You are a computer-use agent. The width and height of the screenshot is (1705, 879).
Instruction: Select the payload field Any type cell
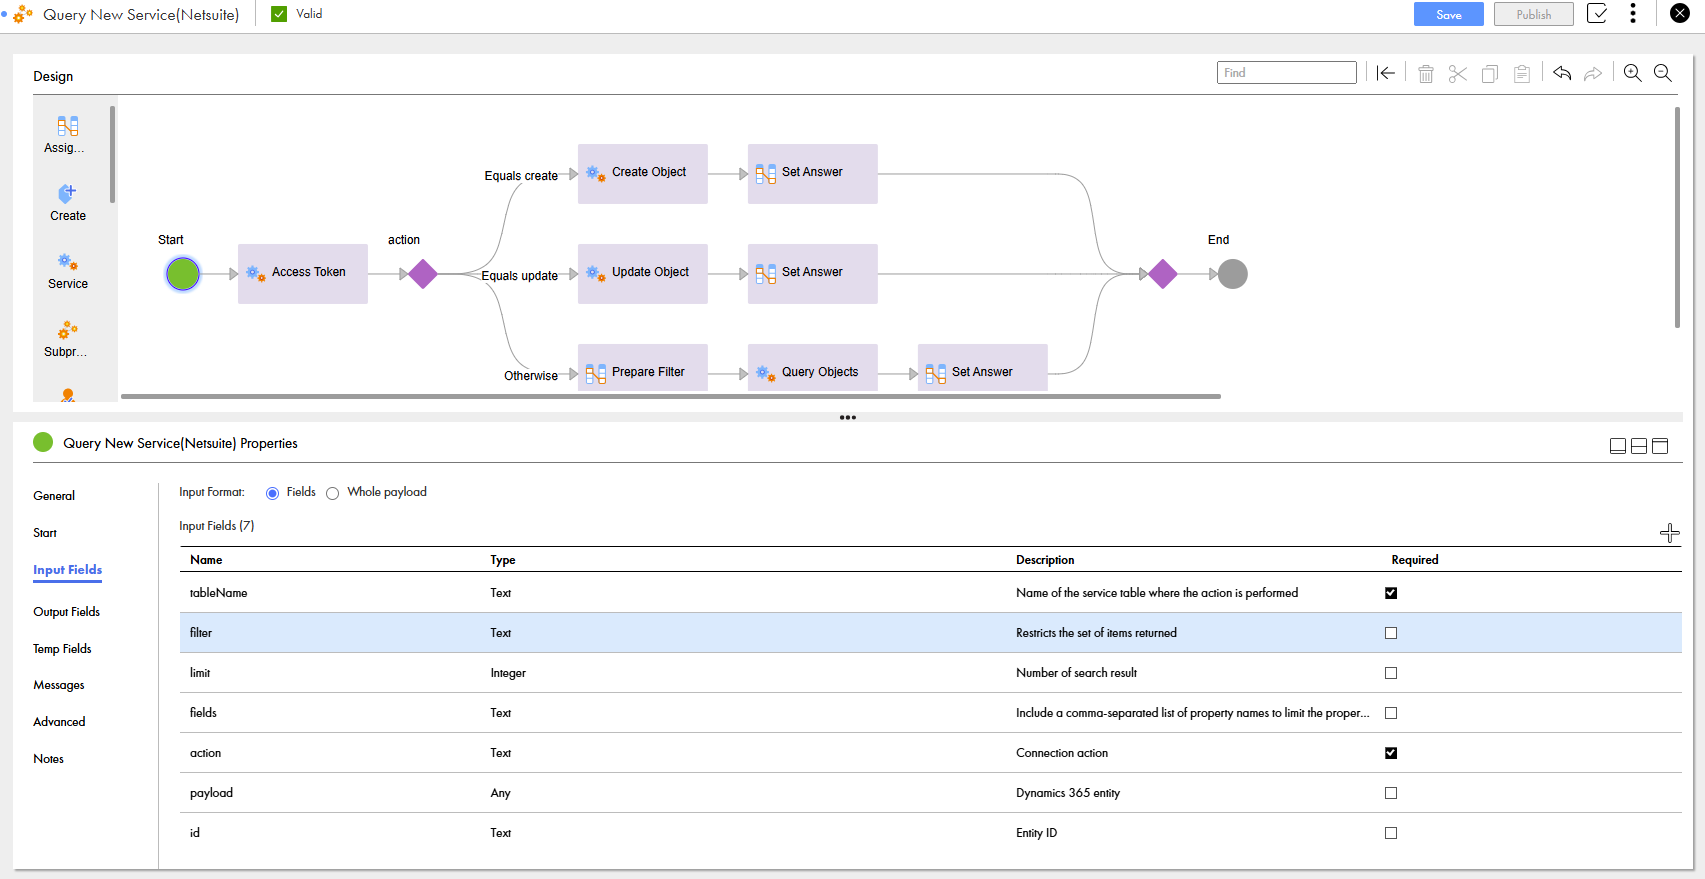pos(500,793)
